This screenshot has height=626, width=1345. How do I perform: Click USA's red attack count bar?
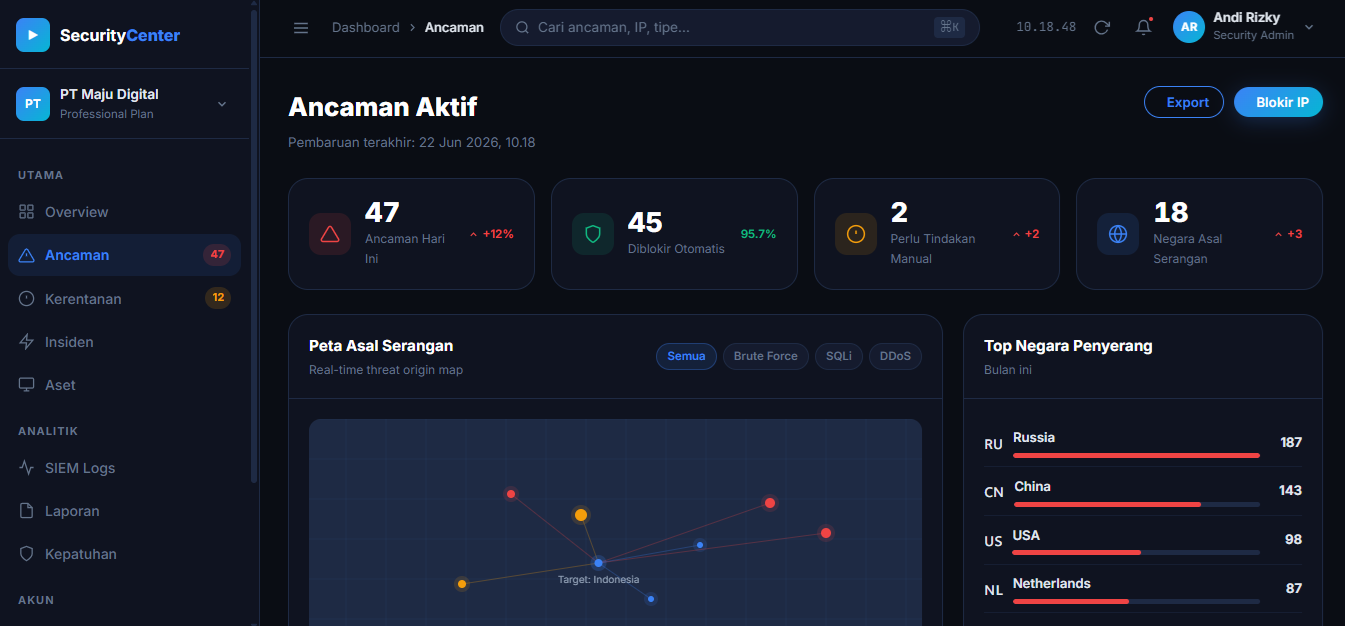[1077, 552]
